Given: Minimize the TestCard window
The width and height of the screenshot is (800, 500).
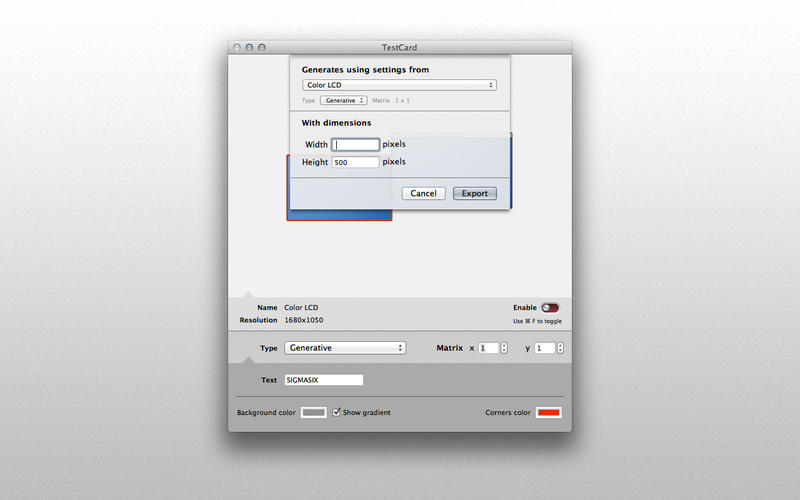Looking at the screenshot, I should (250, 47).
